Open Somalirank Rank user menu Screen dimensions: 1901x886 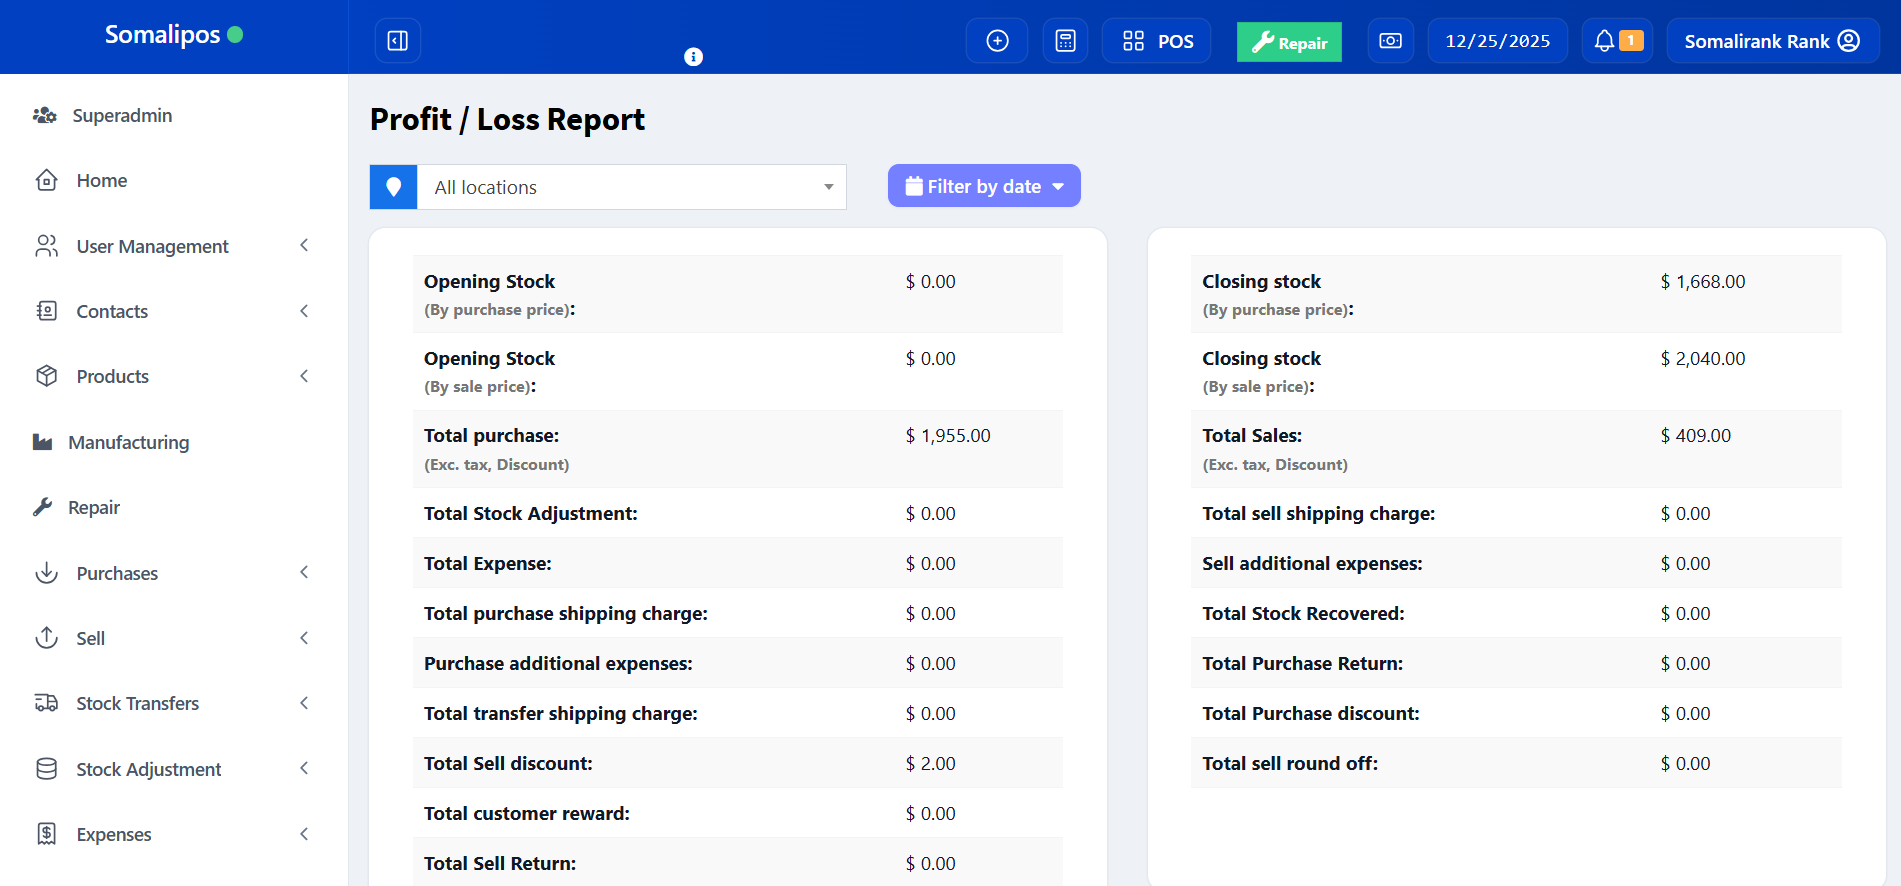point(1772,41)
